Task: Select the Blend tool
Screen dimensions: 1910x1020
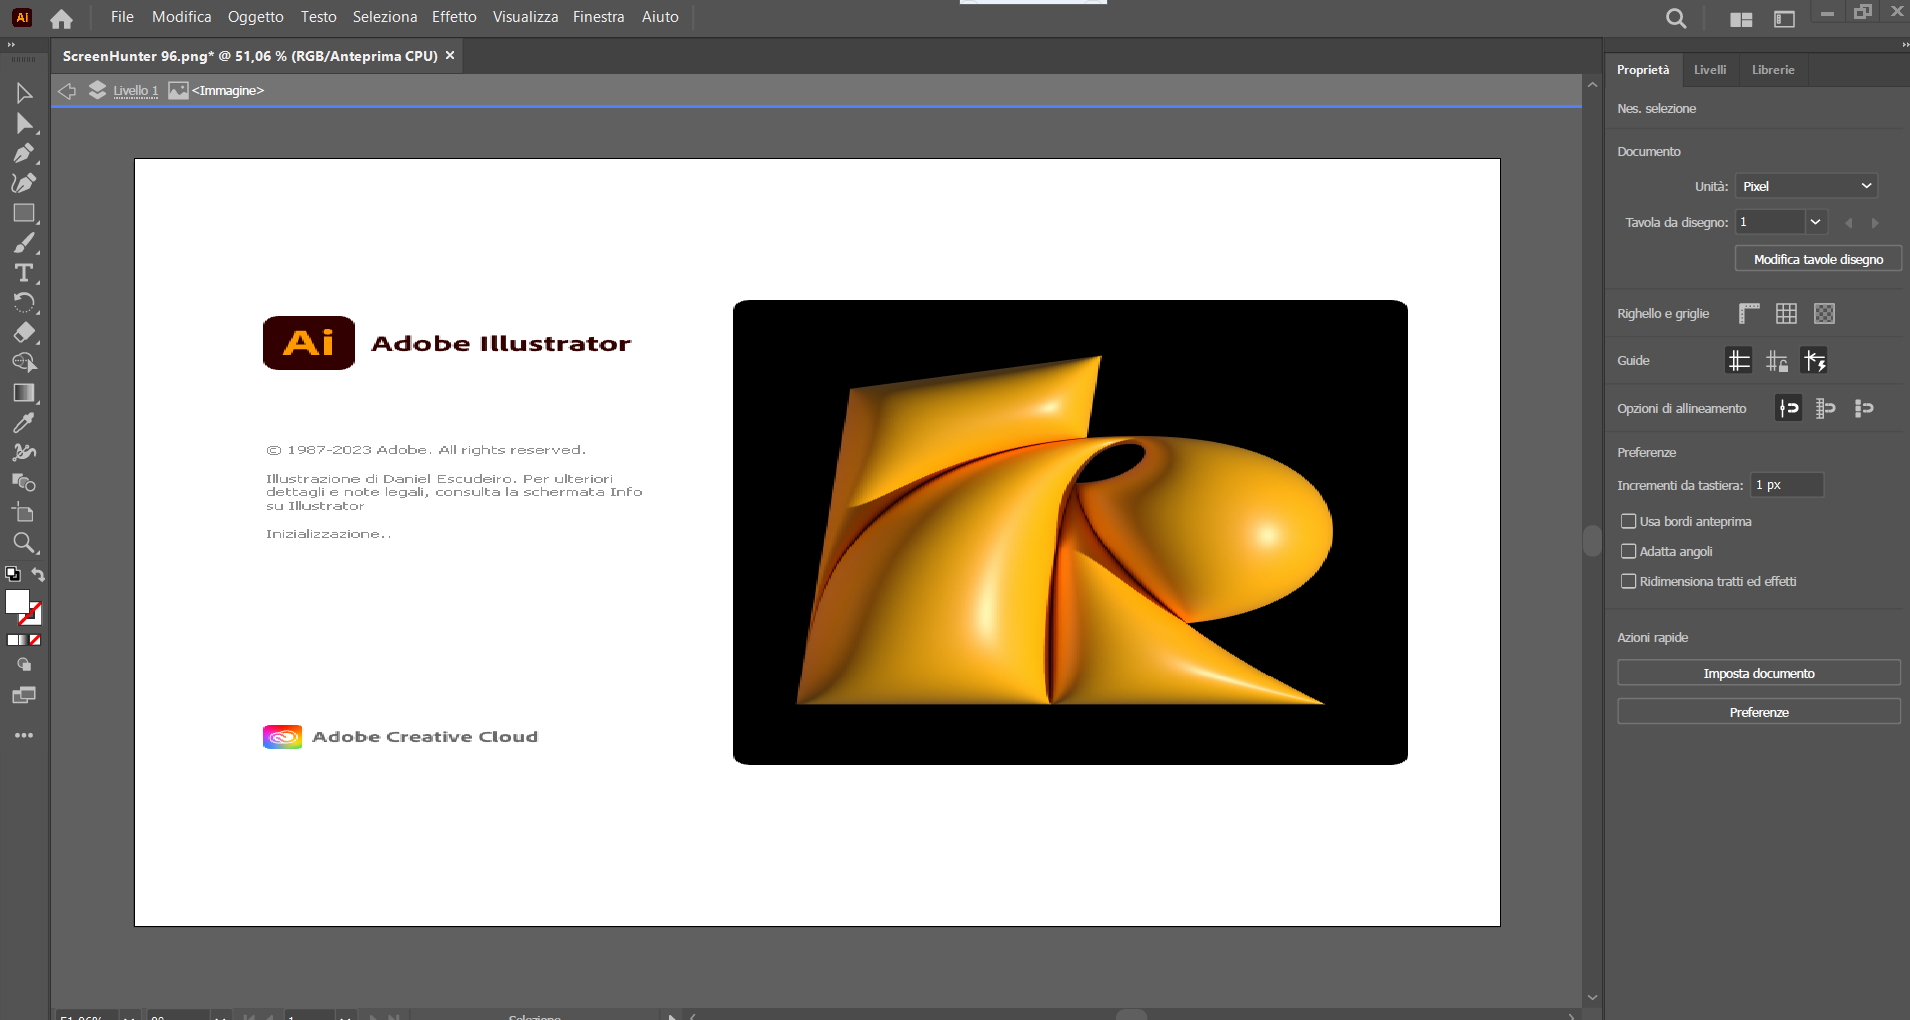Action: [24, 483]
